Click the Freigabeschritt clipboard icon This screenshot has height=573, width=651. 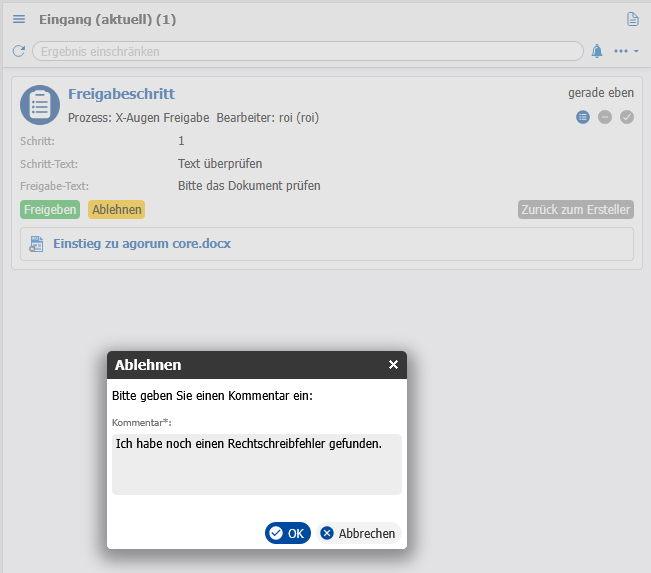(40, 105)
